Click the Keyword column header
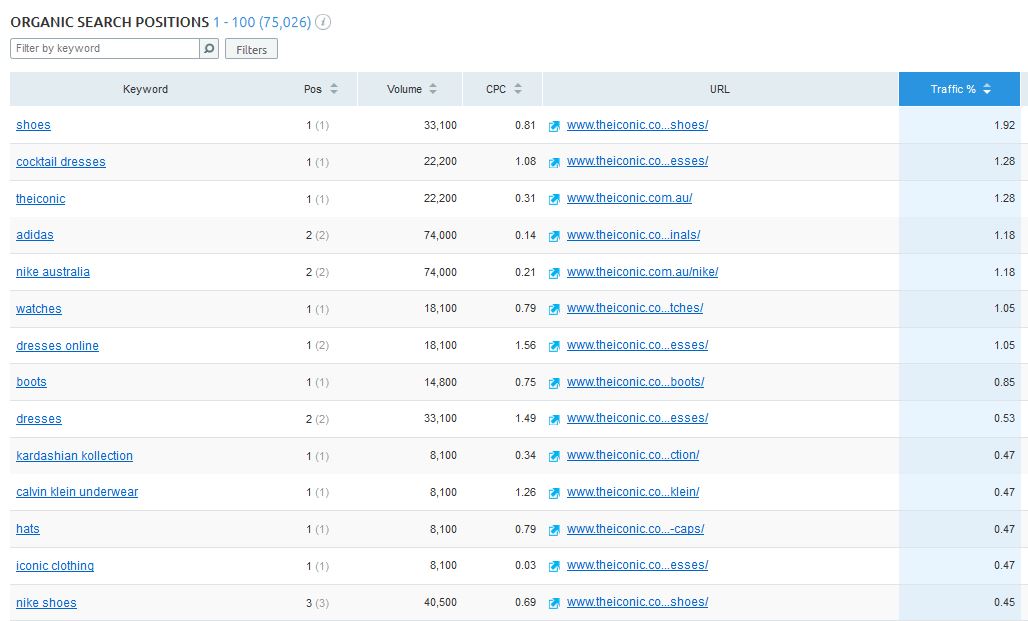This screenshot has width=1028, height=621. pyautogui.click(x=146, y=89)
